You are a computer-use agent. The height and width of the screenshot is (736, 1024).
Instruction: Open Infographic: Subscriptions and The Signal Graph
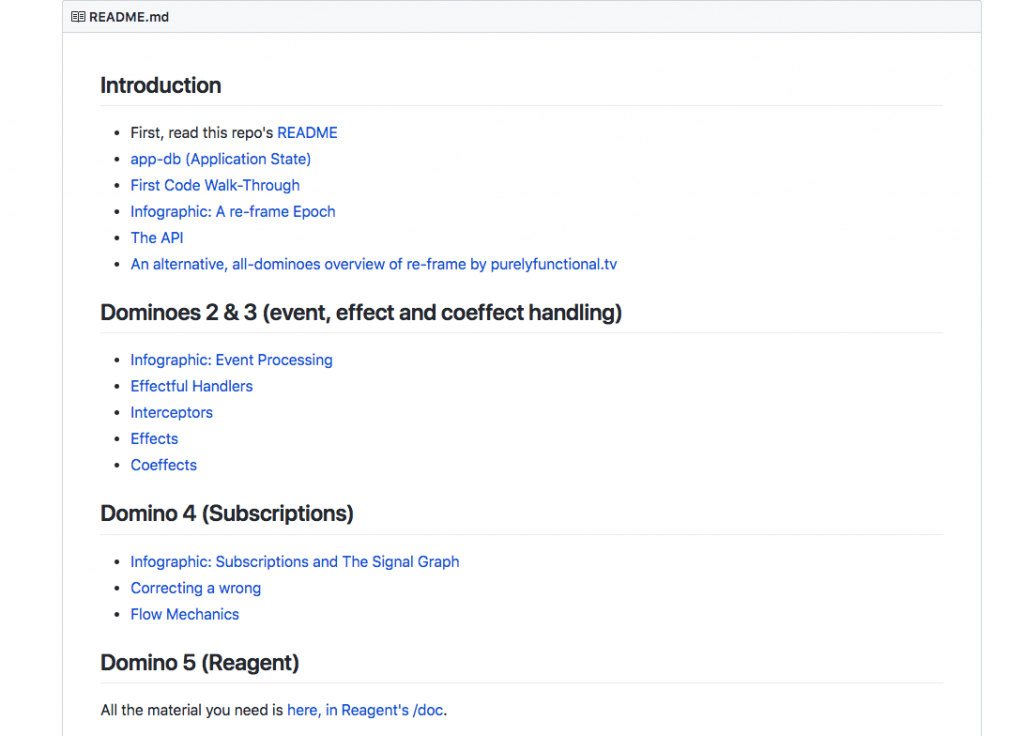295,561
